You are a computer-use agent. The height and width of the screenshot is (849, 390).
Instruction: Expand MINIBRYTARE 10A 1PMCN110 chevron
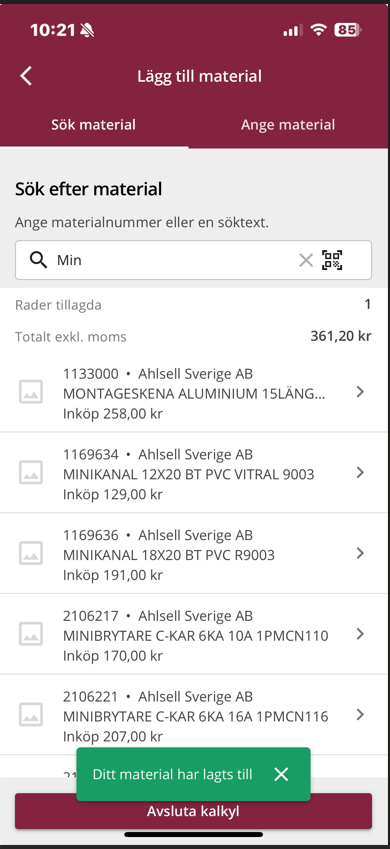click(360, 634)
